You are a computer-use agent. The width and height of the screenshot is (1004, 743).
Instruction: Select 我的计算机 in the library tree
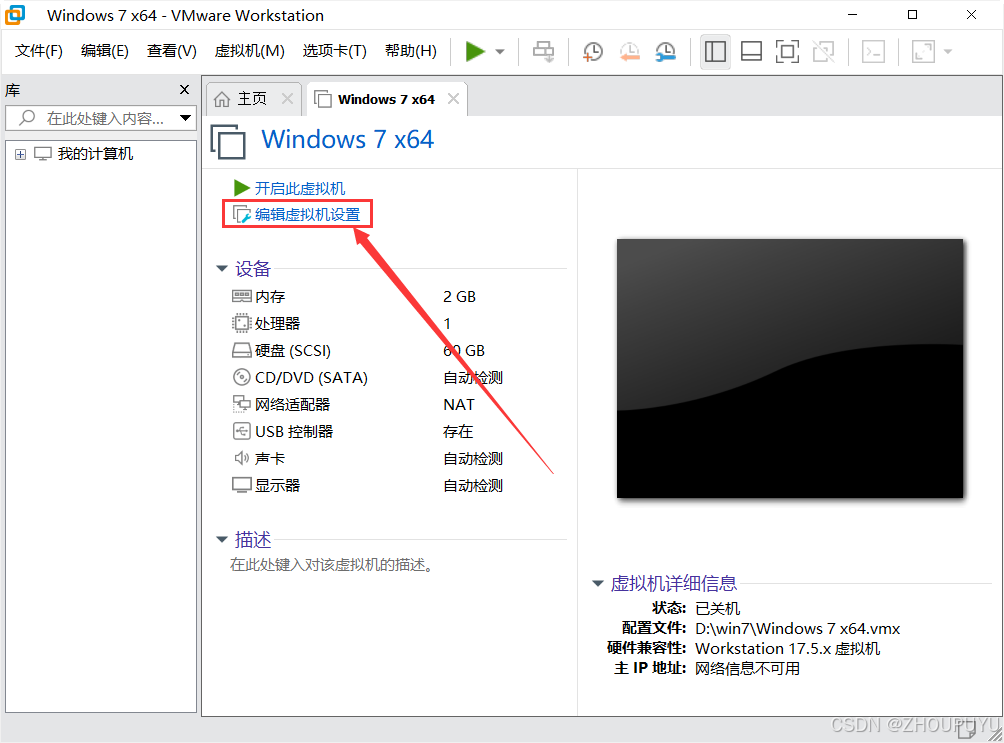click(95, 154)
